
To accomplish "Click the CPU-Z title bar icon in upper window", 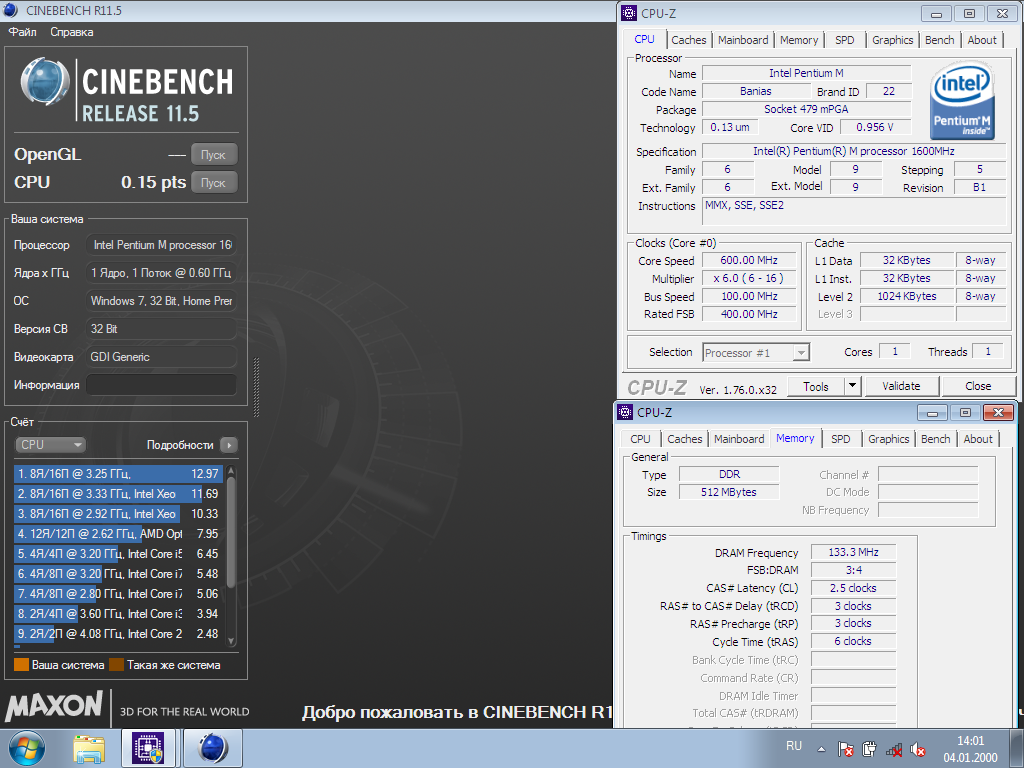I will 628,12.
